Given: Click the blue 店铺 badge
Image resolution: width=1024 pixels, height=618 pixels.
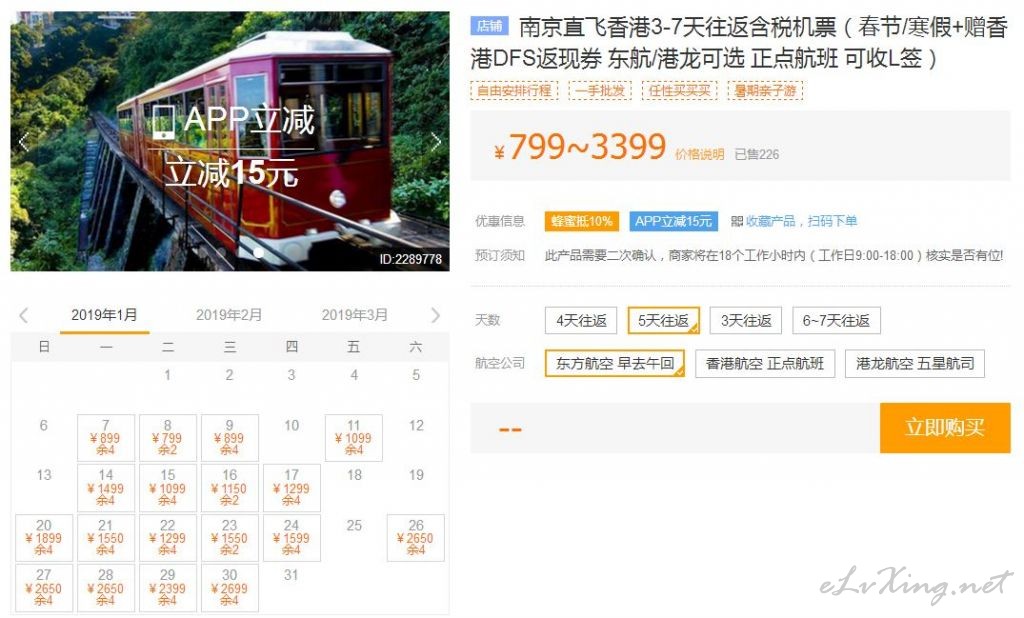Looking at the screenshot, I should (x=489, y=26).
